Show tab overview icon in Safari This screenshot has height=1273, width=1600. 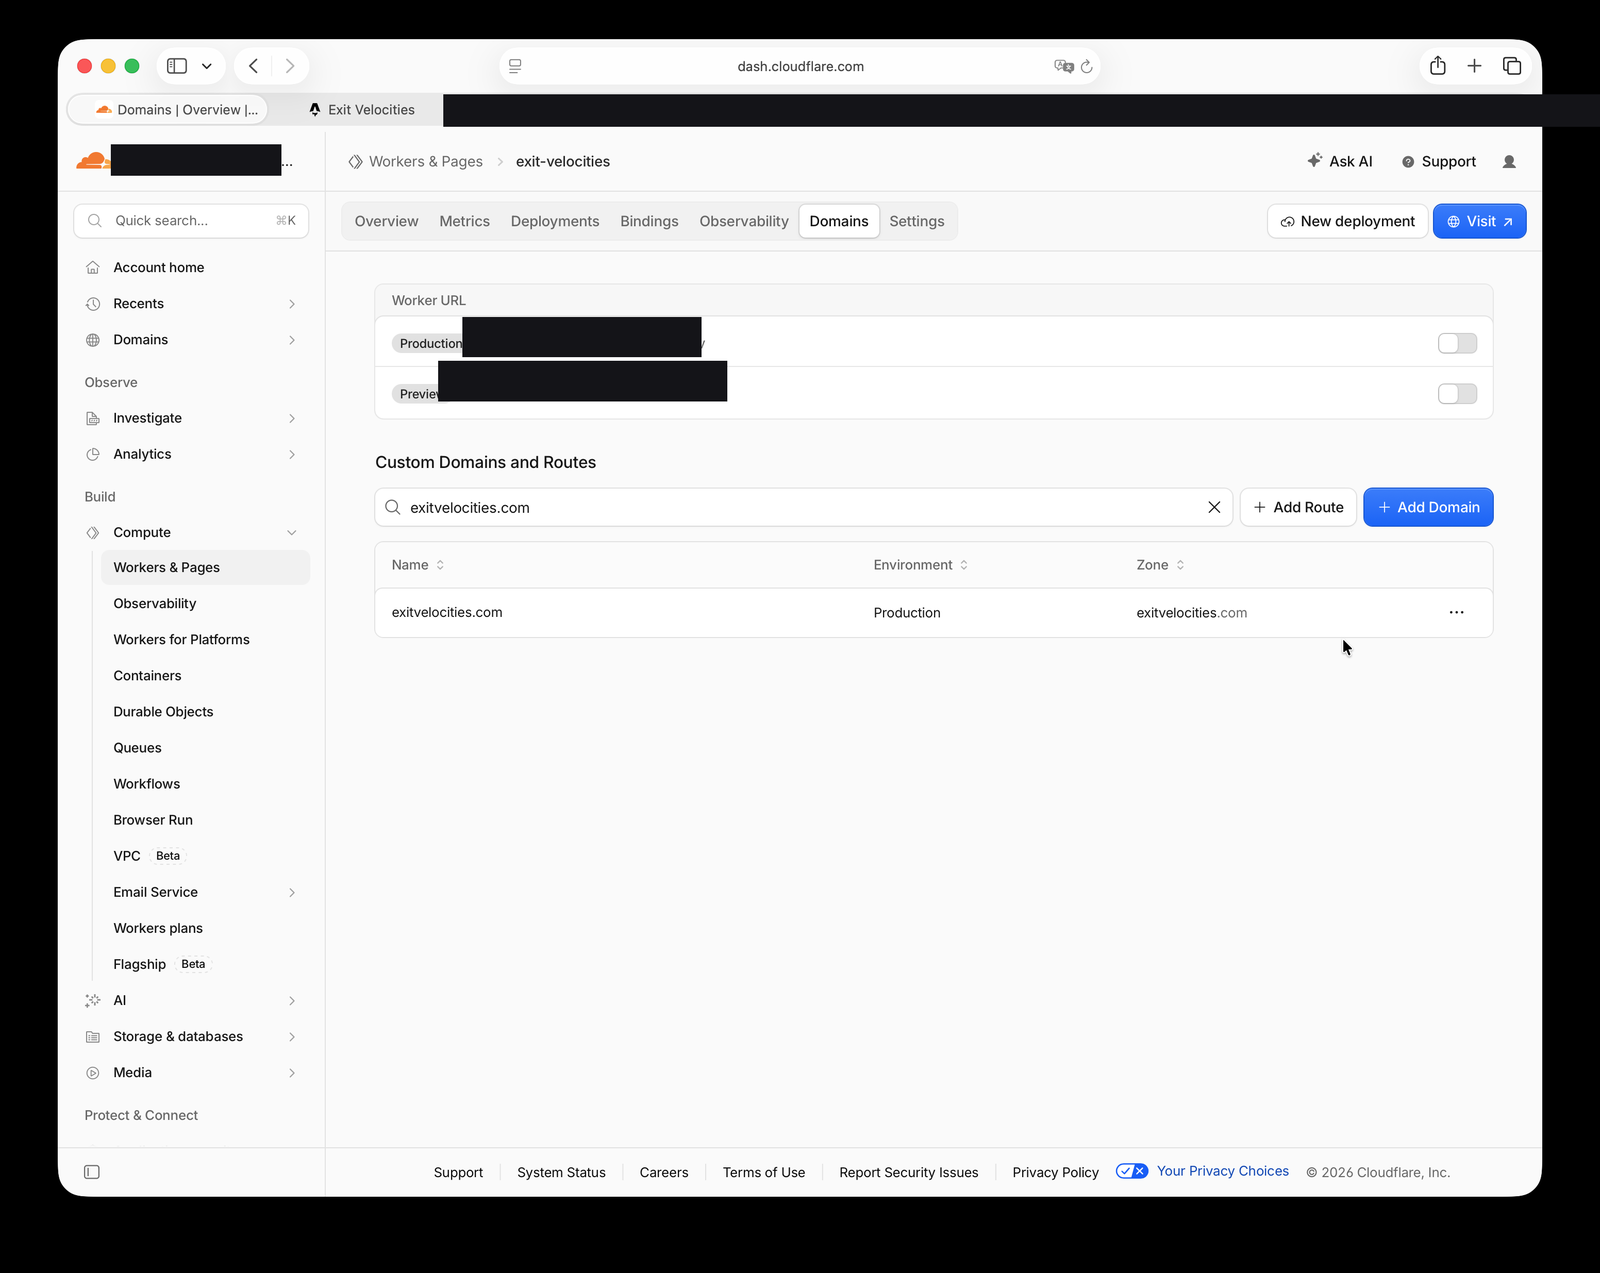pyautogui.click(x=1512, y=66)
